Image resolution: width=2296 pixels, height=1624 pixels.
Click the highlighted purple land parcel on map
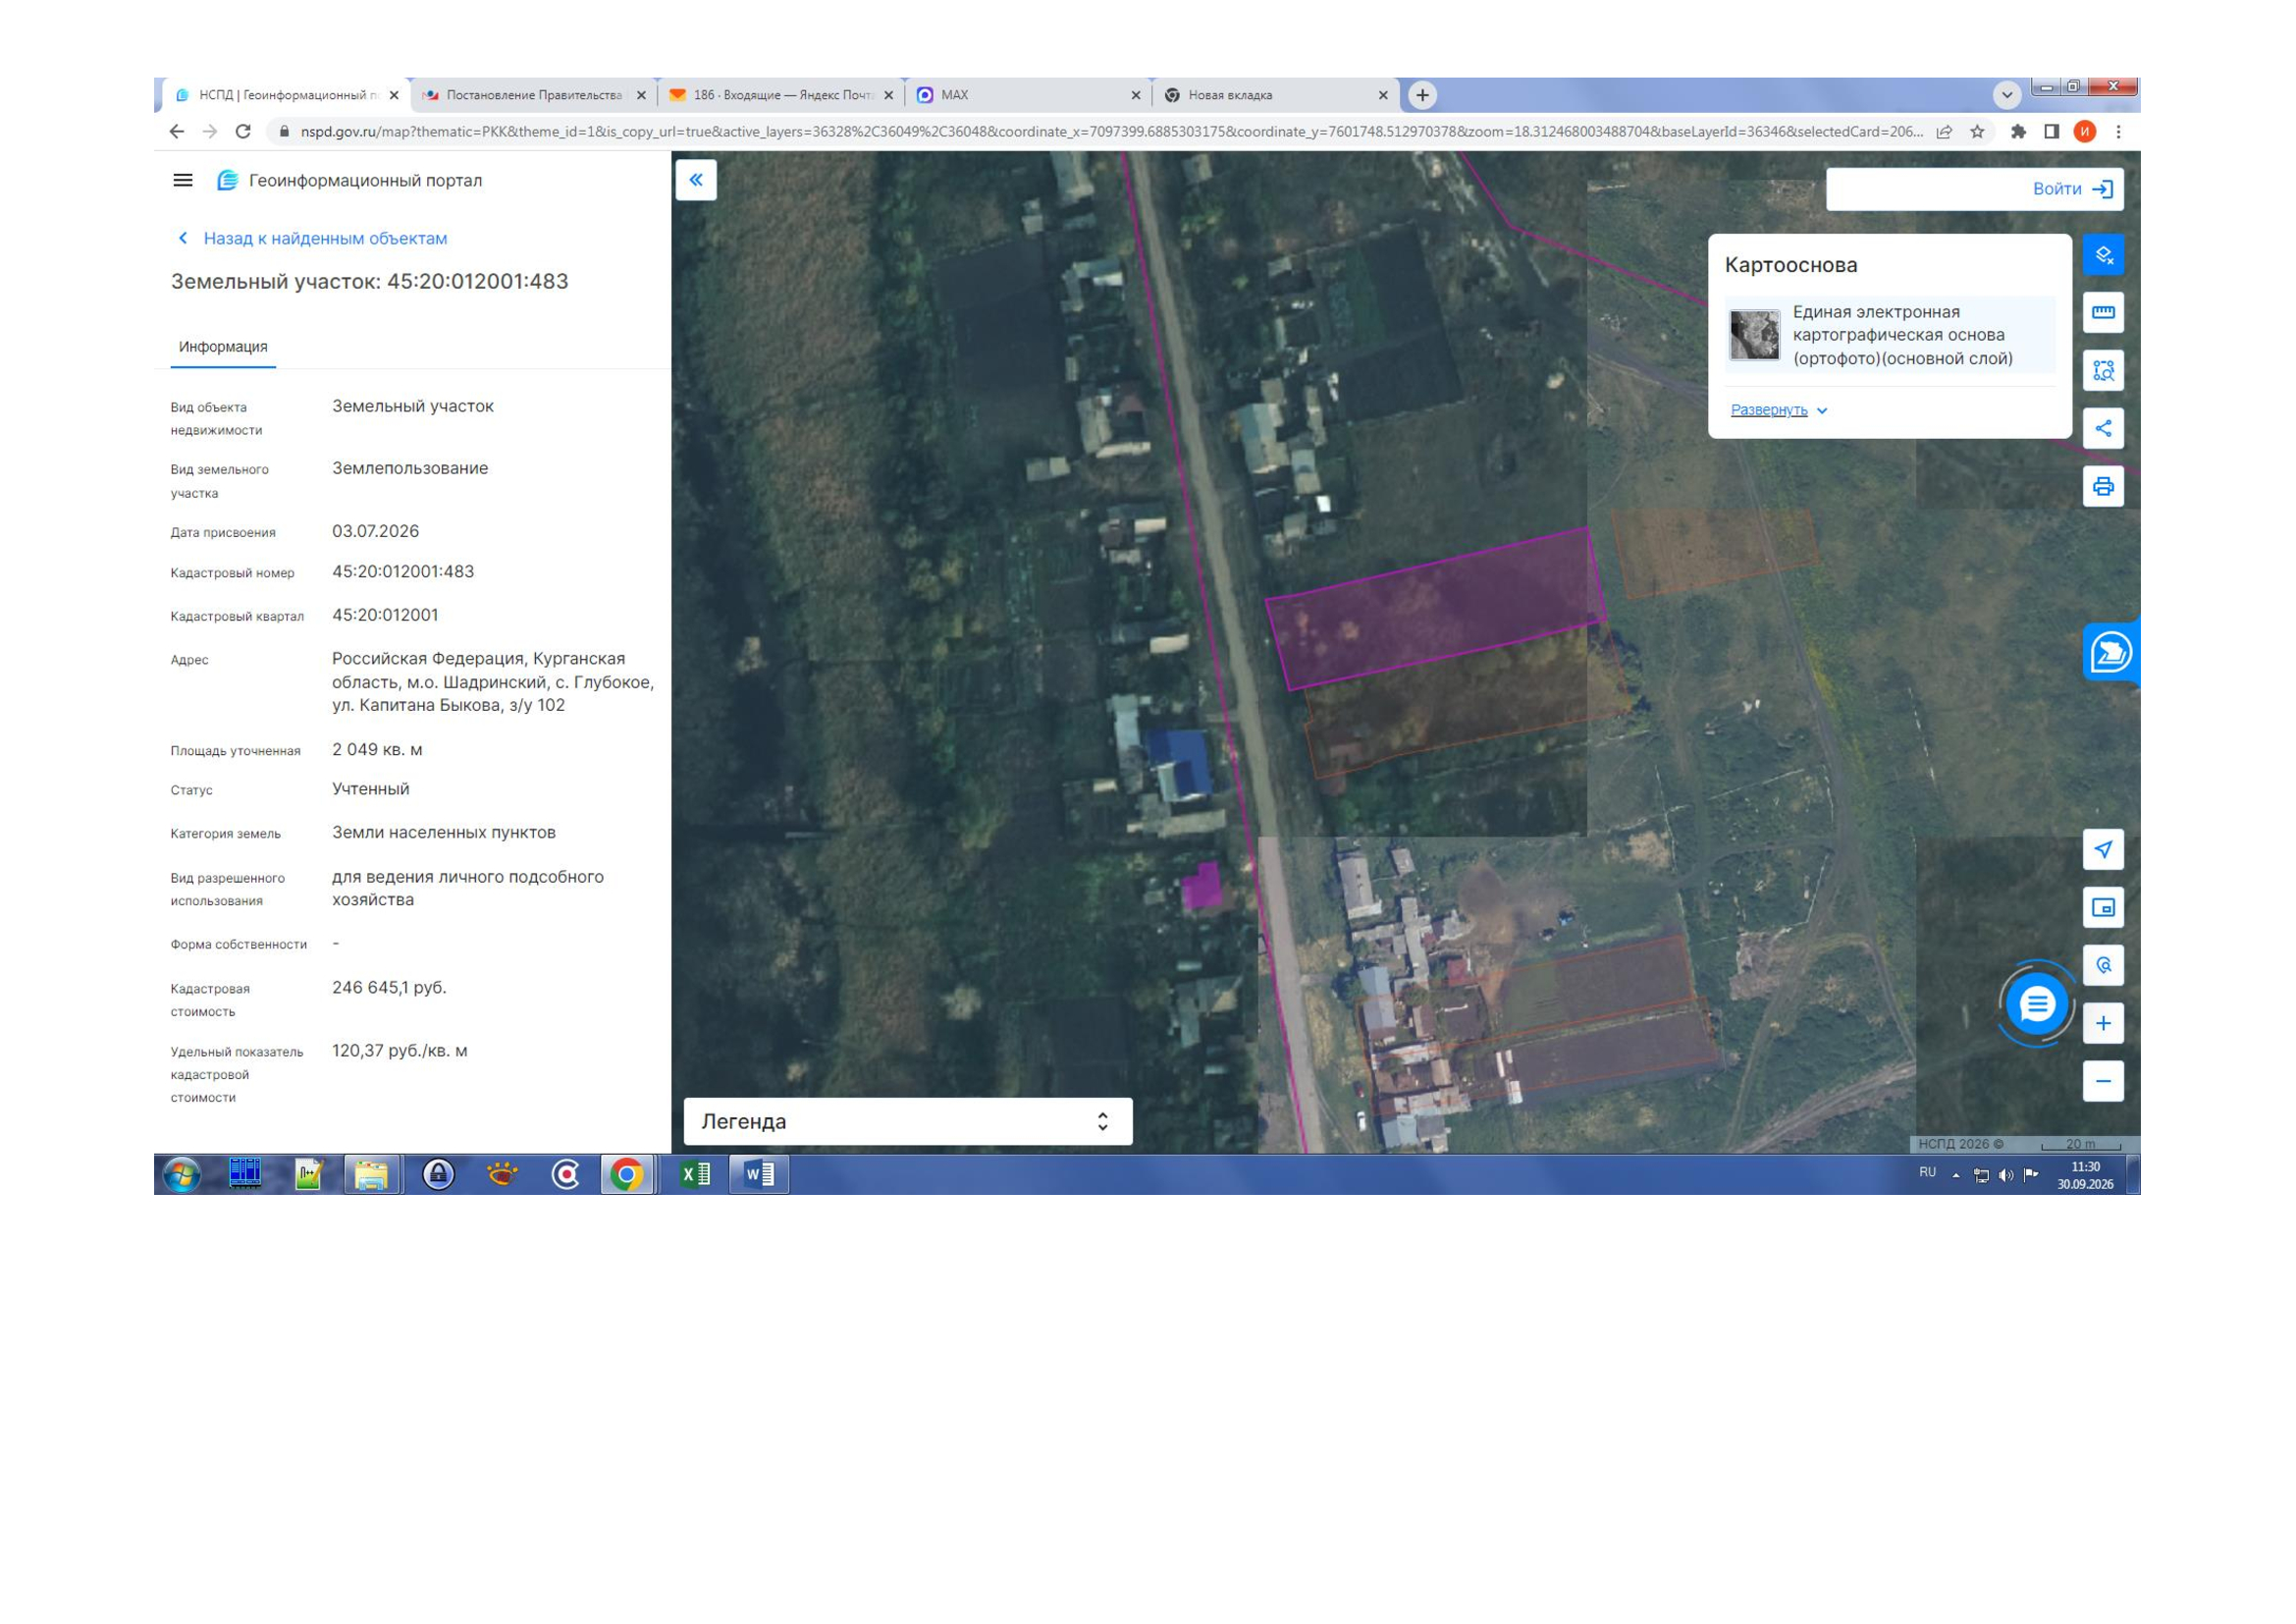click(x=1436, y=608)
